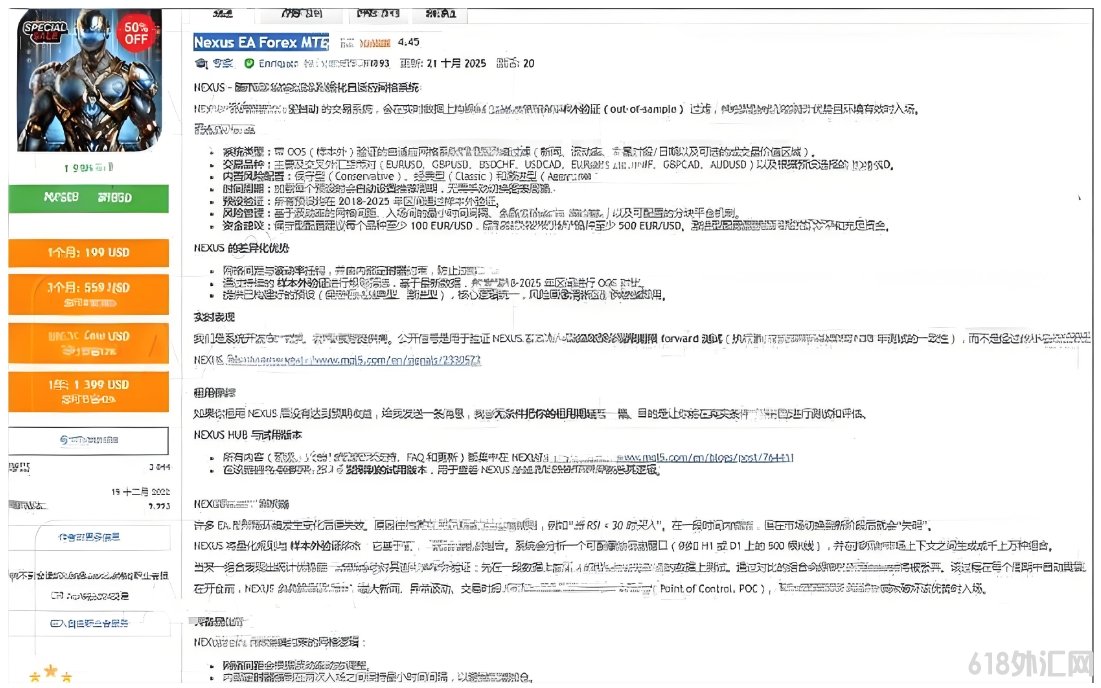This screenshot has height=688, width=1101.
Task: Click the SPECIAL SALE badge on thumbnail
Action: tap(44, 30)
